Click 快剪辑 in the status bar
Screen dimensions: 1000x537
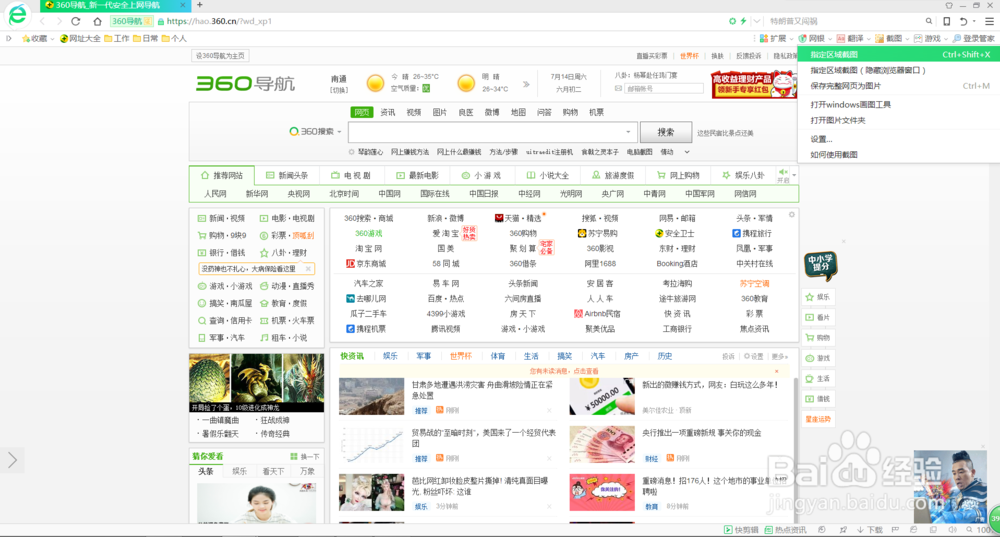(x=741, y=530)
